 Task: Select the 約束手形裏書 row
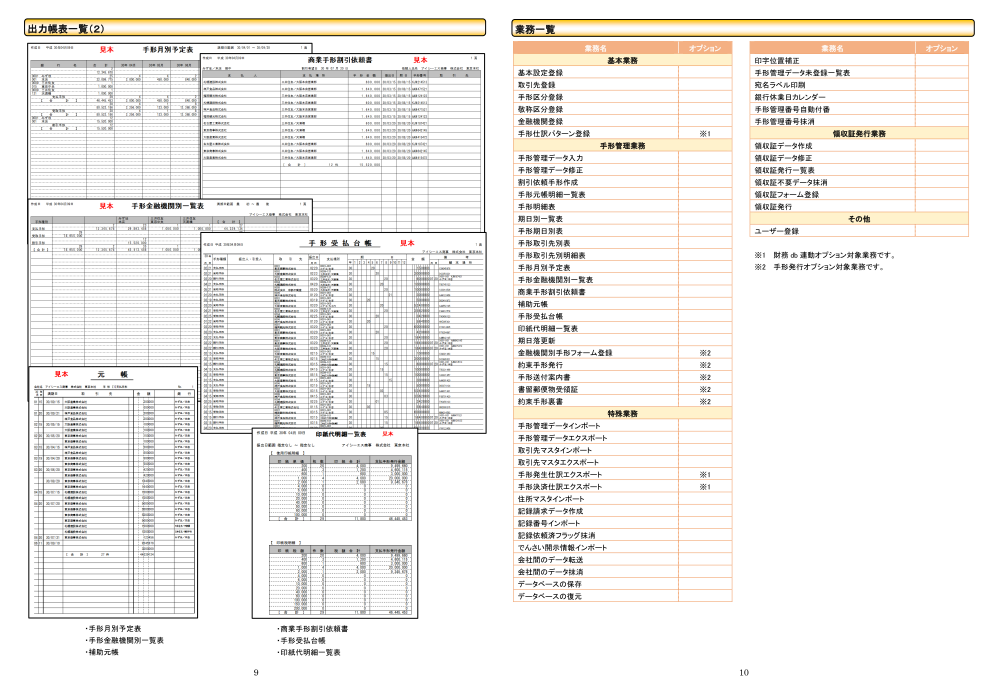622,402
